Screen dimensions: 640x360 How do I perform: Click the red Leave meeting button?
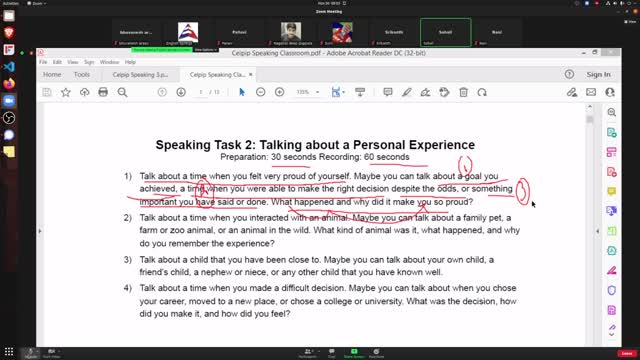coord(627,353)
